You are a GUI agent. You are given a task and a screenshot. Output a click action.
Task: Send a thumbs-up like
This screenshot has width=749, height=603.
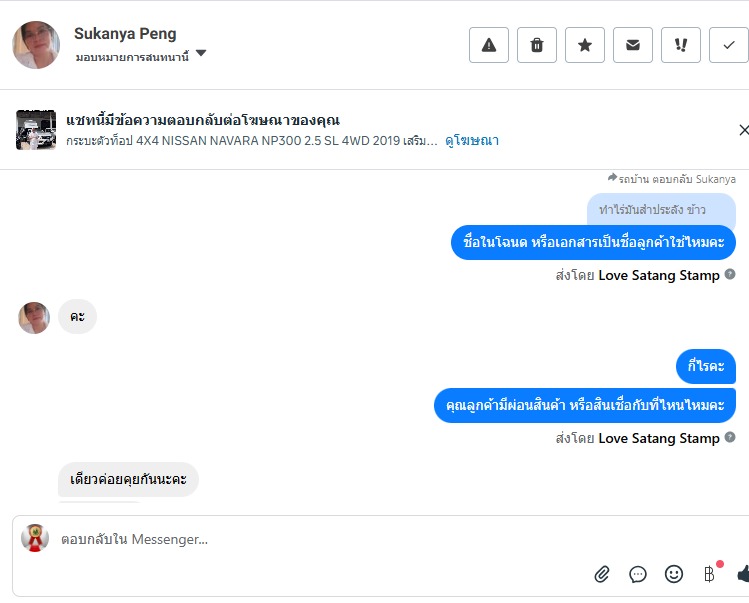742,574
